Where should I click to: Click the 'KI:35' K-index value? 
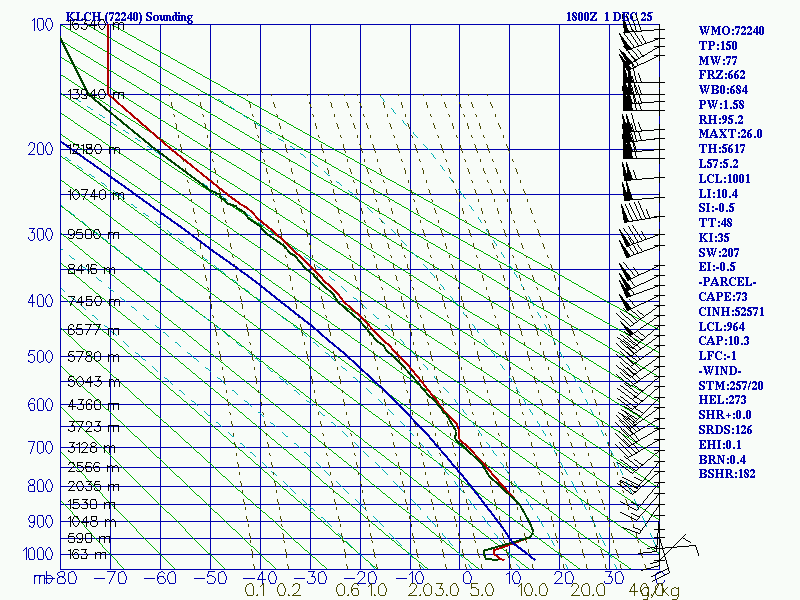pyautogui.click(x=714, y=238)
